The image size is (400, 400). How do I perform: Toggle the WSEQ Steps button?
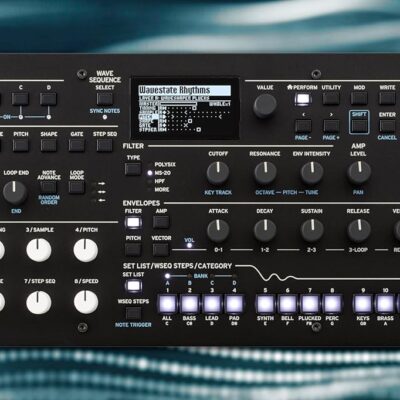[133, 313]
